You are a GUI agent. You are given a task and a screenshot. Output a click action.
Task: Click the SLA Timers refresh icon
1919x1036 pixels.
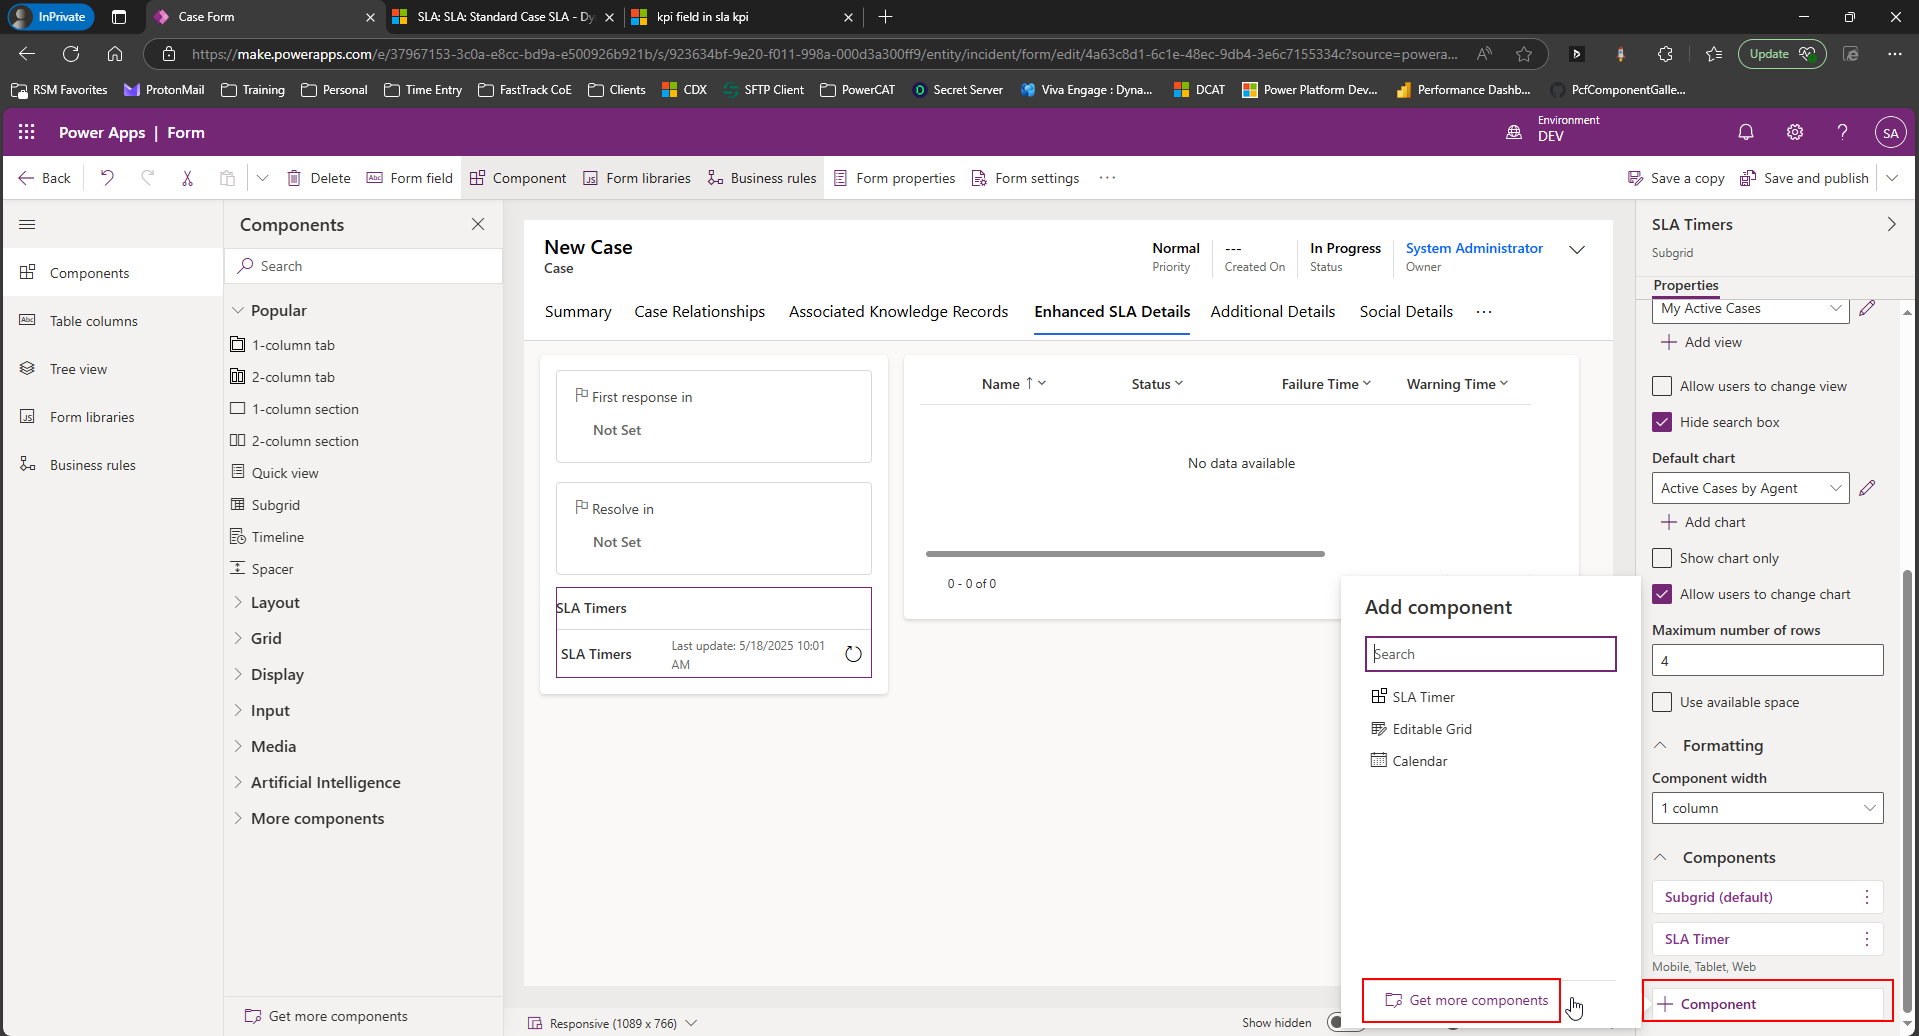tap(853, 654)
